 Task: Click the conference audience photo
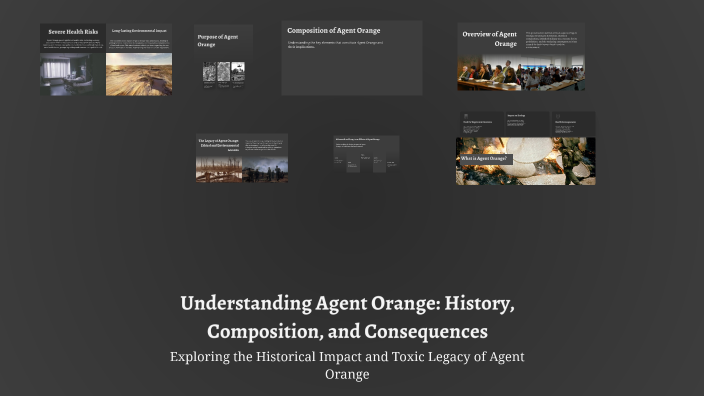pos(521,73)
